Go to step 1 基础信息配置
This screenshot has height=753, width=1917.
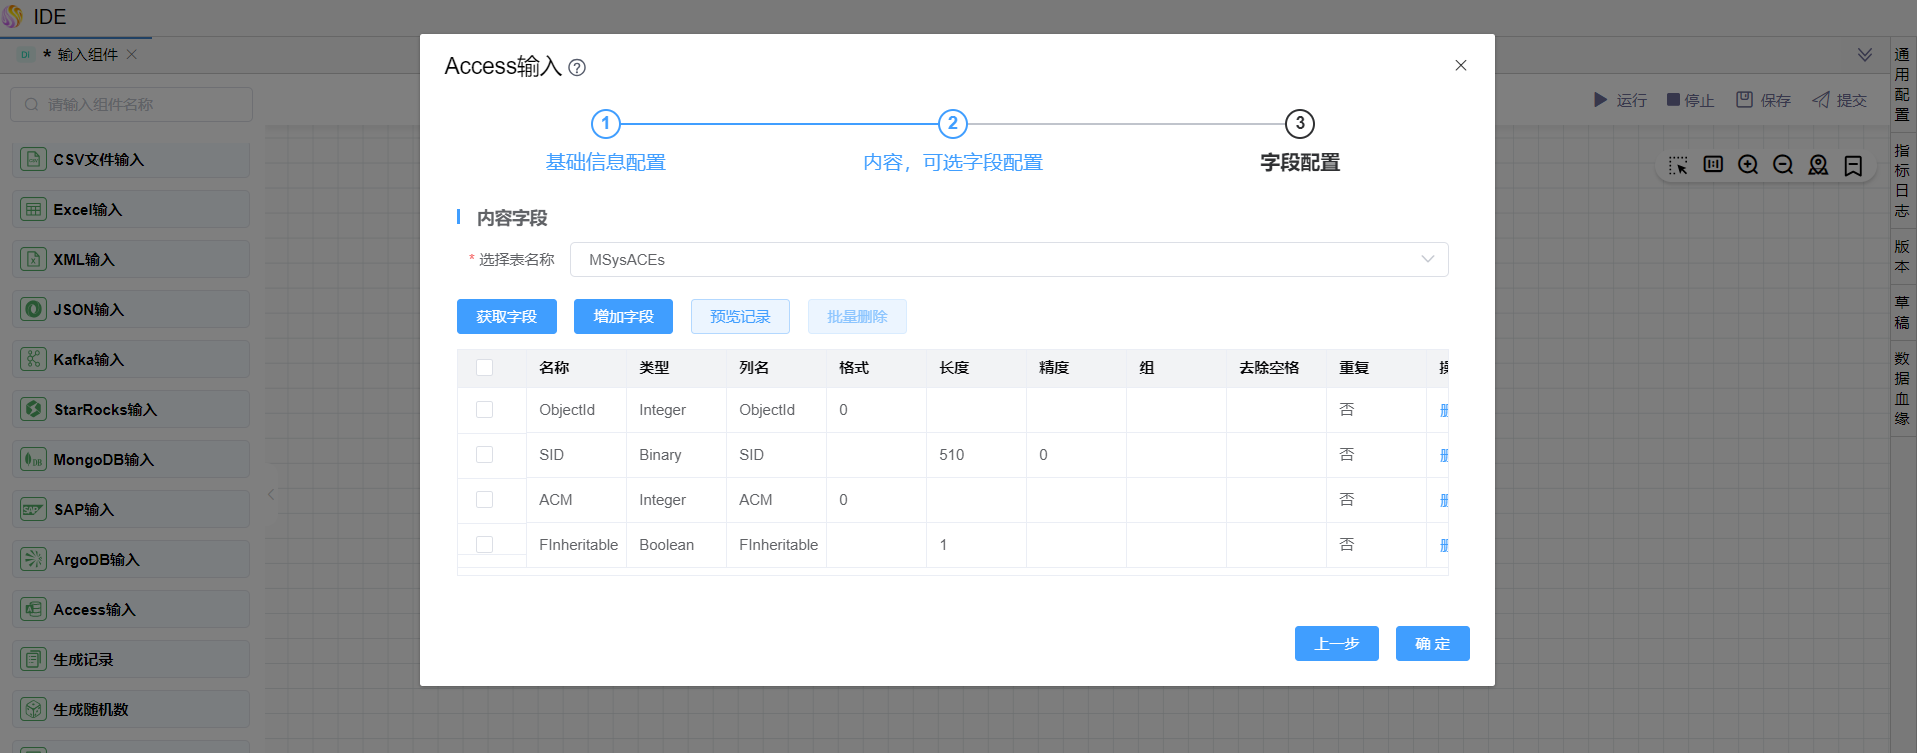[605, 124]
